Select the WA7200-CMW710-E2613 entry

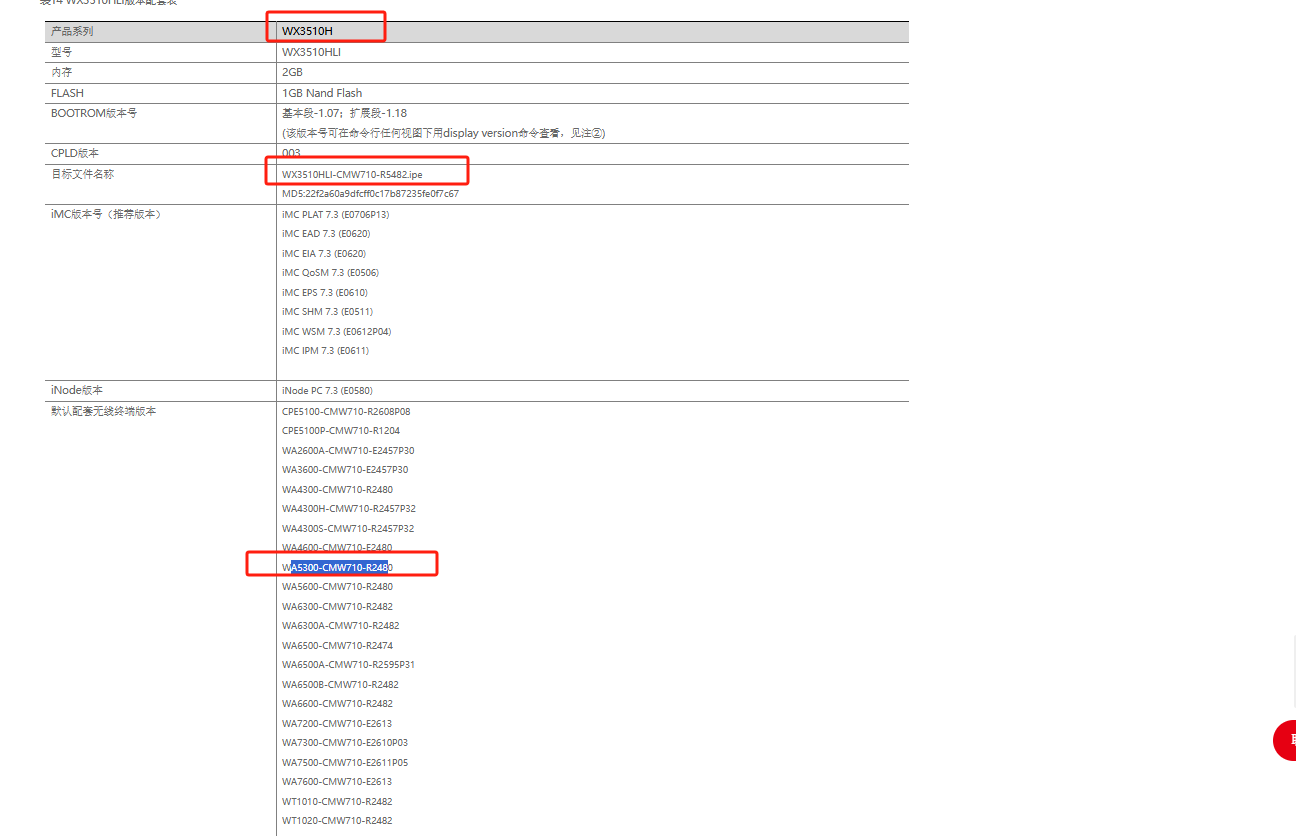(x=337, y=724)
